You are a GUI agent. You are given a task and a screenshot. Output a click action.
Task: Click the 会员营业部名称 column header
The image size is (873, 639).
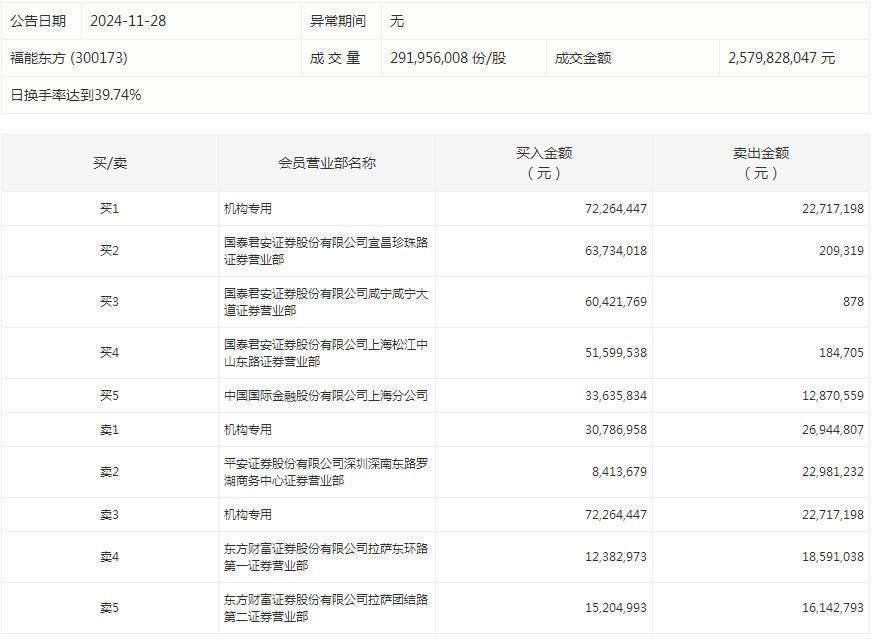[x=327, y=163]
